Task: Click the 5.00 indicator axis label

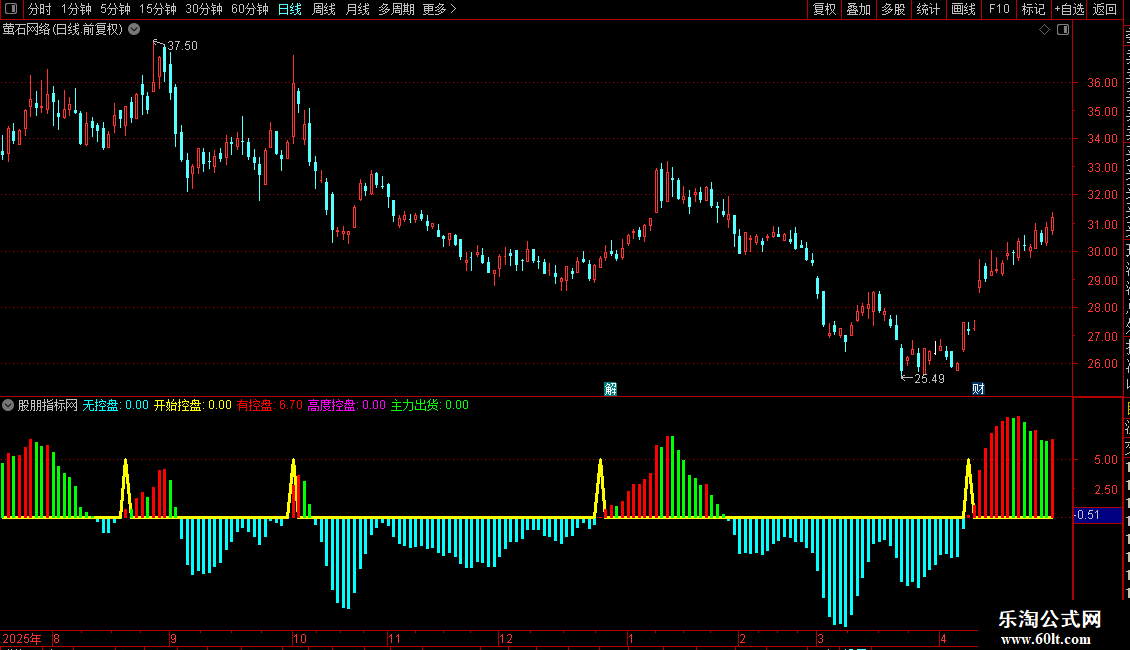Action: pos(1105,460)
